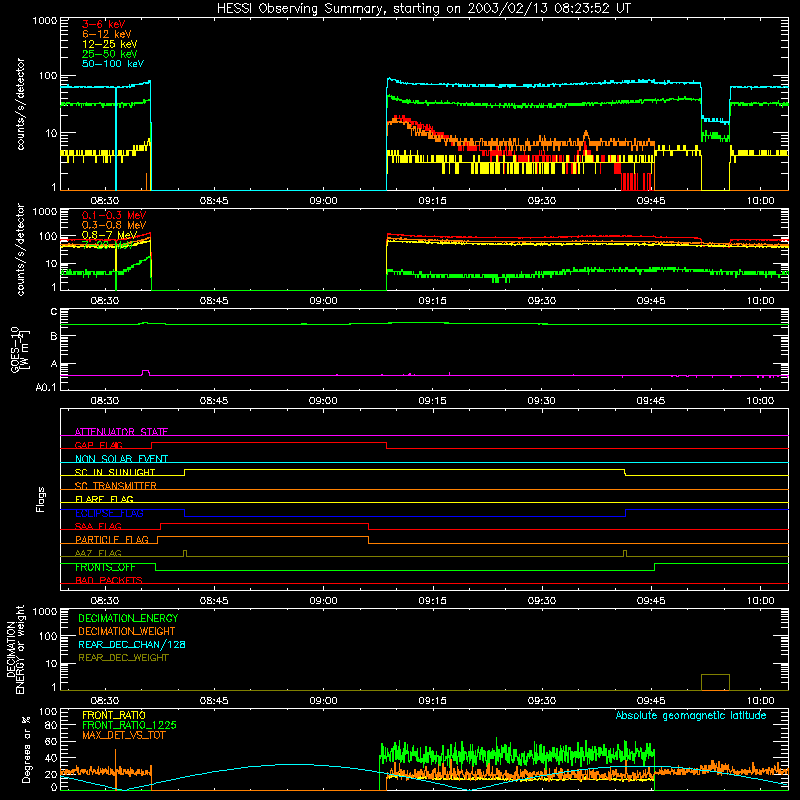Click the GOES-10 [W m-2] axis label

20,349
